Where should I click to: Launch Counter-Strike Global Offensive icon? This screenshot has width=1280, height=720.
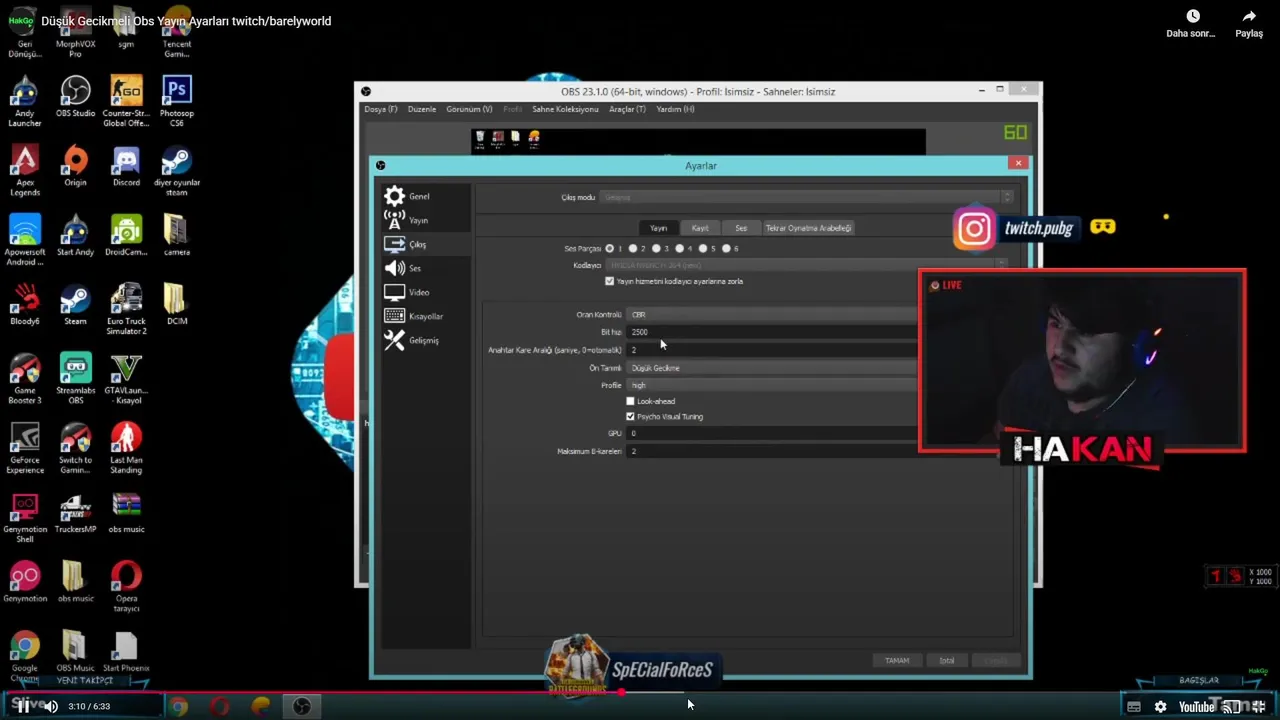coord(126,101)
